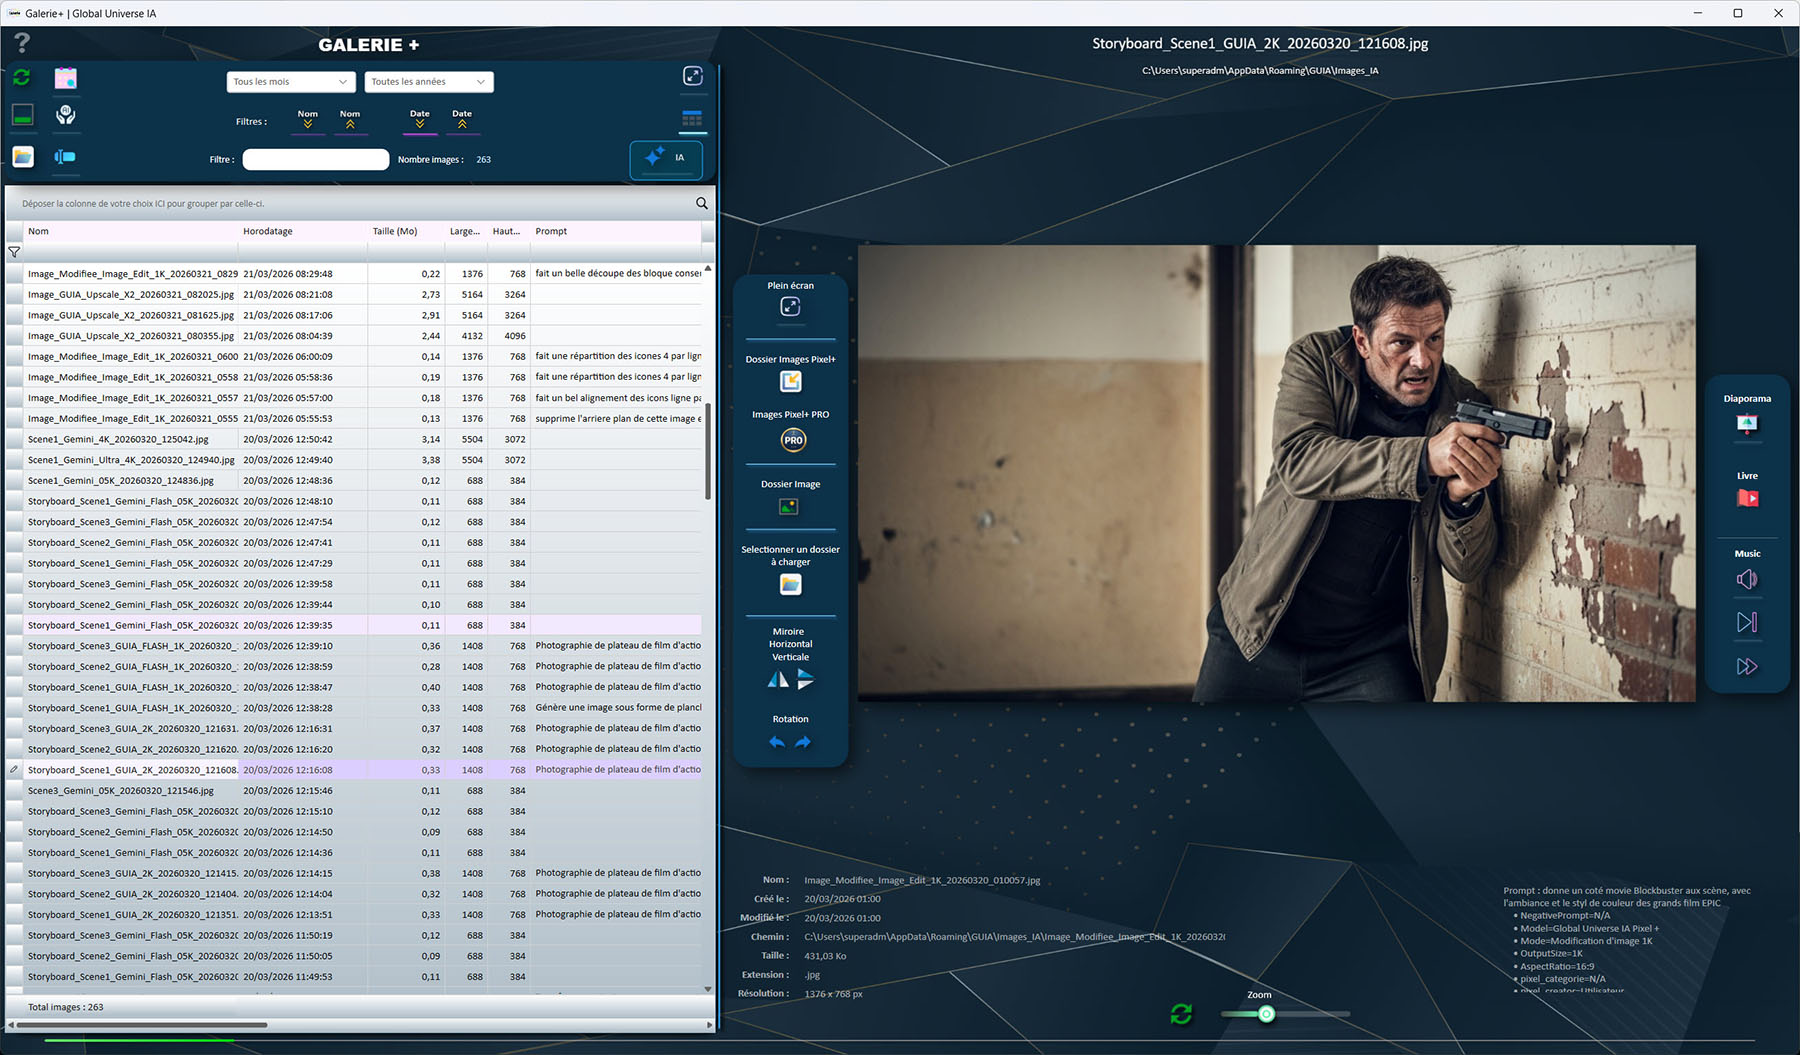The height and width of the screenshot is (1055, 1800).
Task: Click the Filtre text input field
Action: pos(315,160)
